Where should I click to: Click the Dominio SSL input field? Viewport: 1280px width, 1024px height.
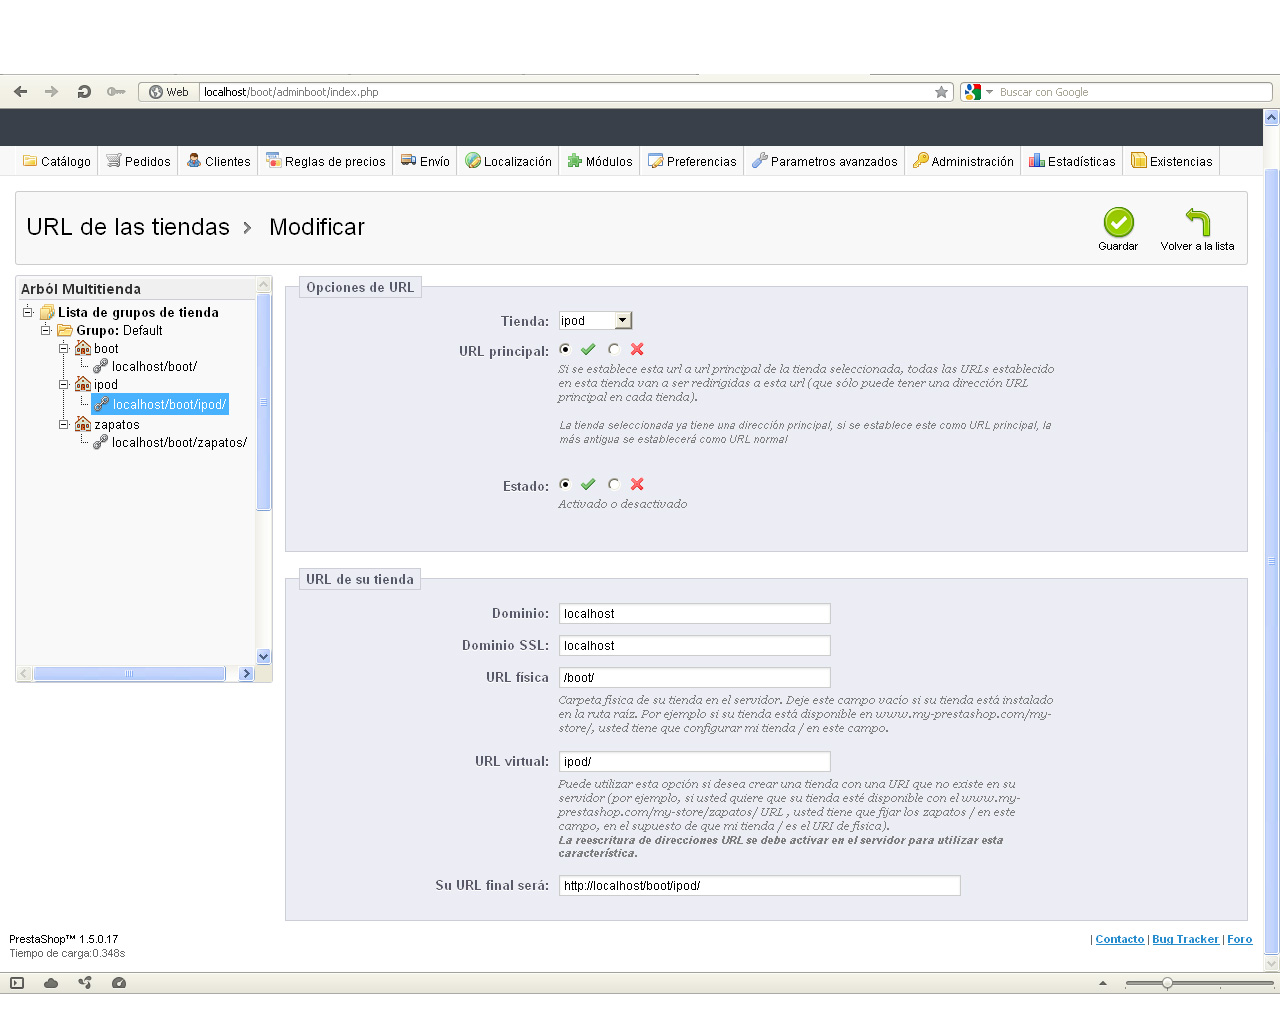tap(695, 646)
